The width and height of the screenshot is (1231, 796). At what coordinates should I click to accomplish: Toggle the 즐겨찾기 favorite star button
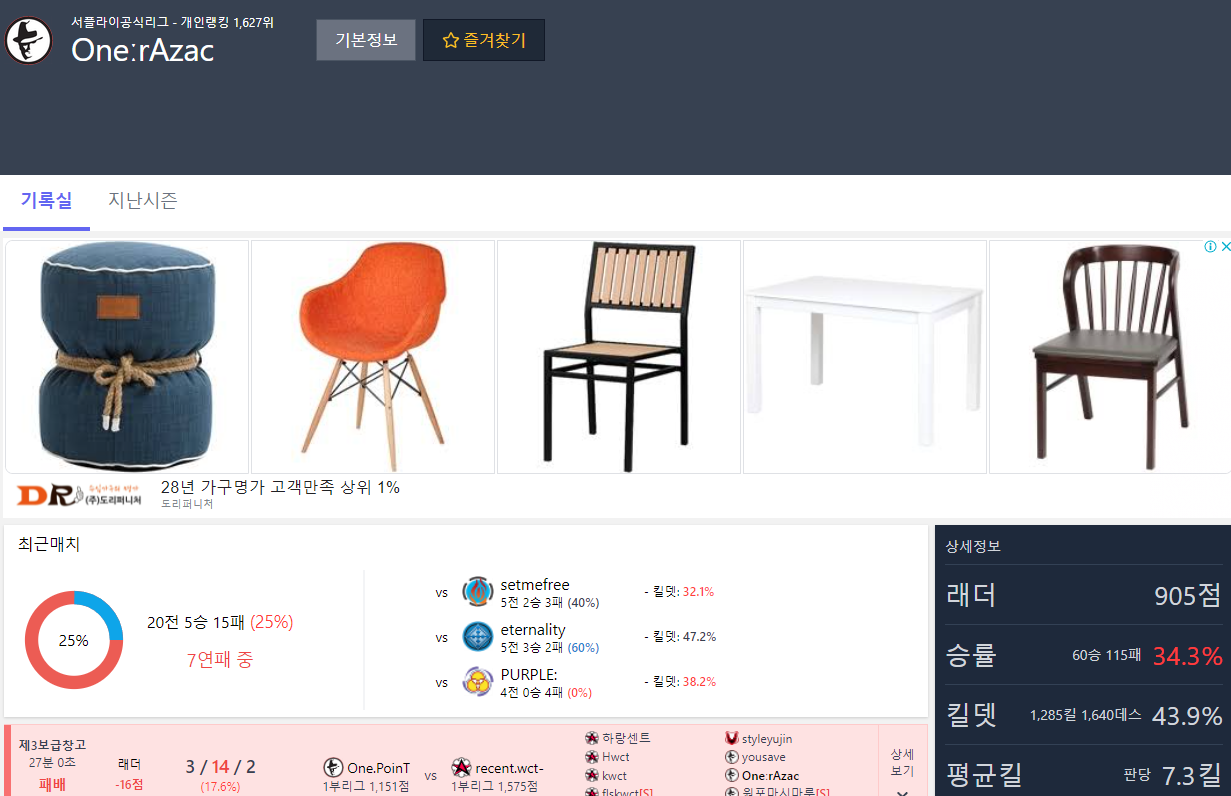tap(484, 40)
